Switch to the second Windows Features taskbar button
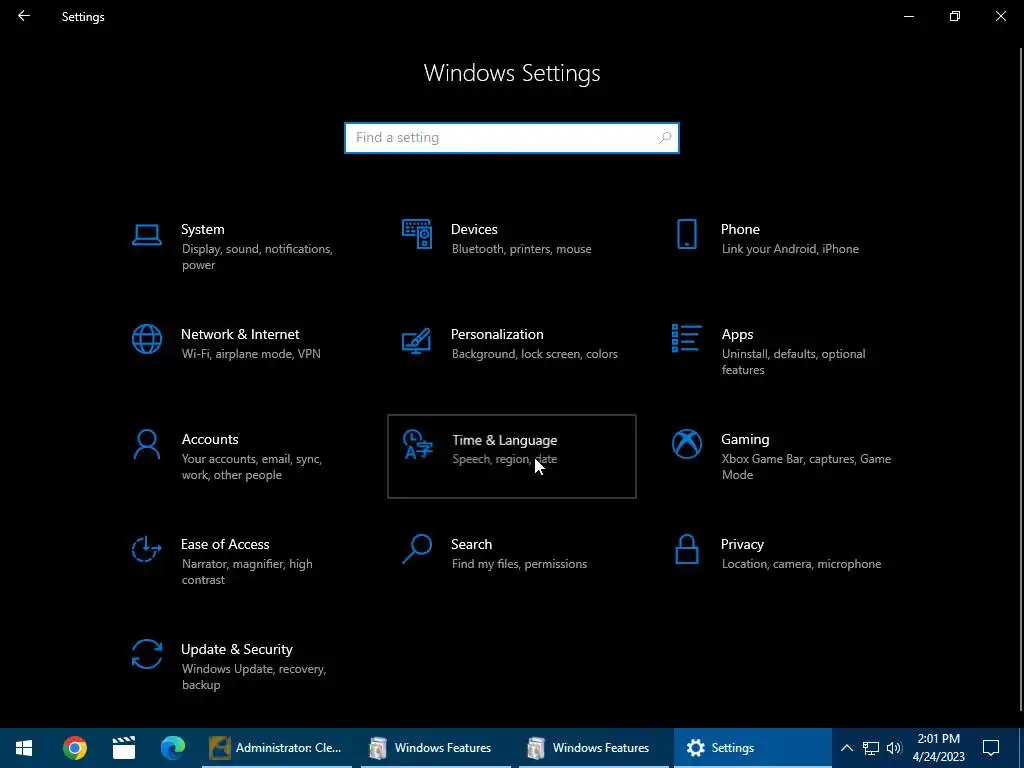This screenshot has width=1024, height=768. (x=594, y=748)
